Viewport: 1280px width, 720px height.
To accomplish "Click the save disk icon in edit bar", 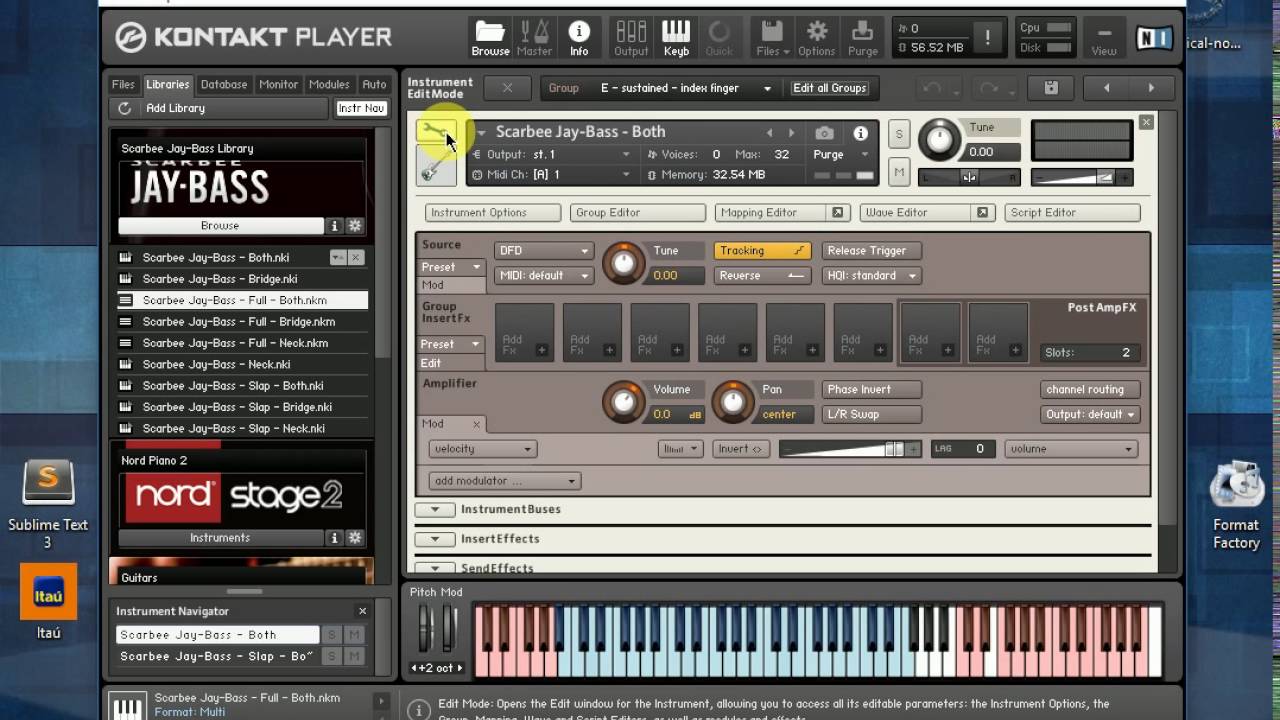I will [1051, 88].
